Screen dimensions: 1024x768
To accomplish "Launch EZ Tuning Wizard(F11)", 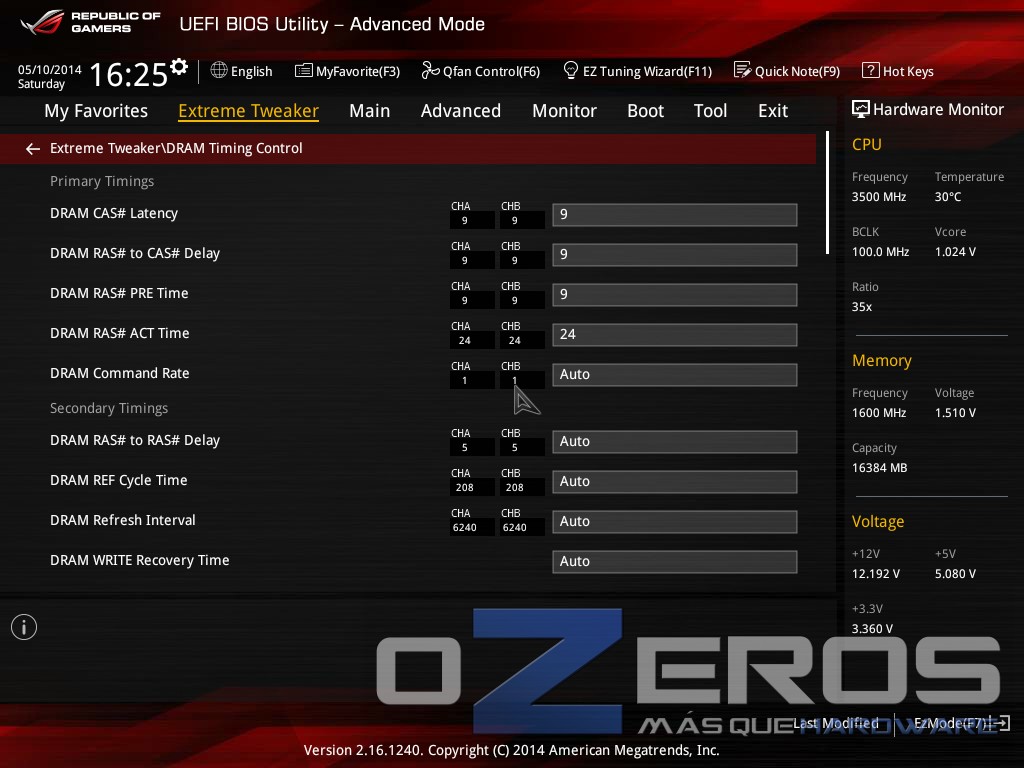I will (x=637, y=71).
